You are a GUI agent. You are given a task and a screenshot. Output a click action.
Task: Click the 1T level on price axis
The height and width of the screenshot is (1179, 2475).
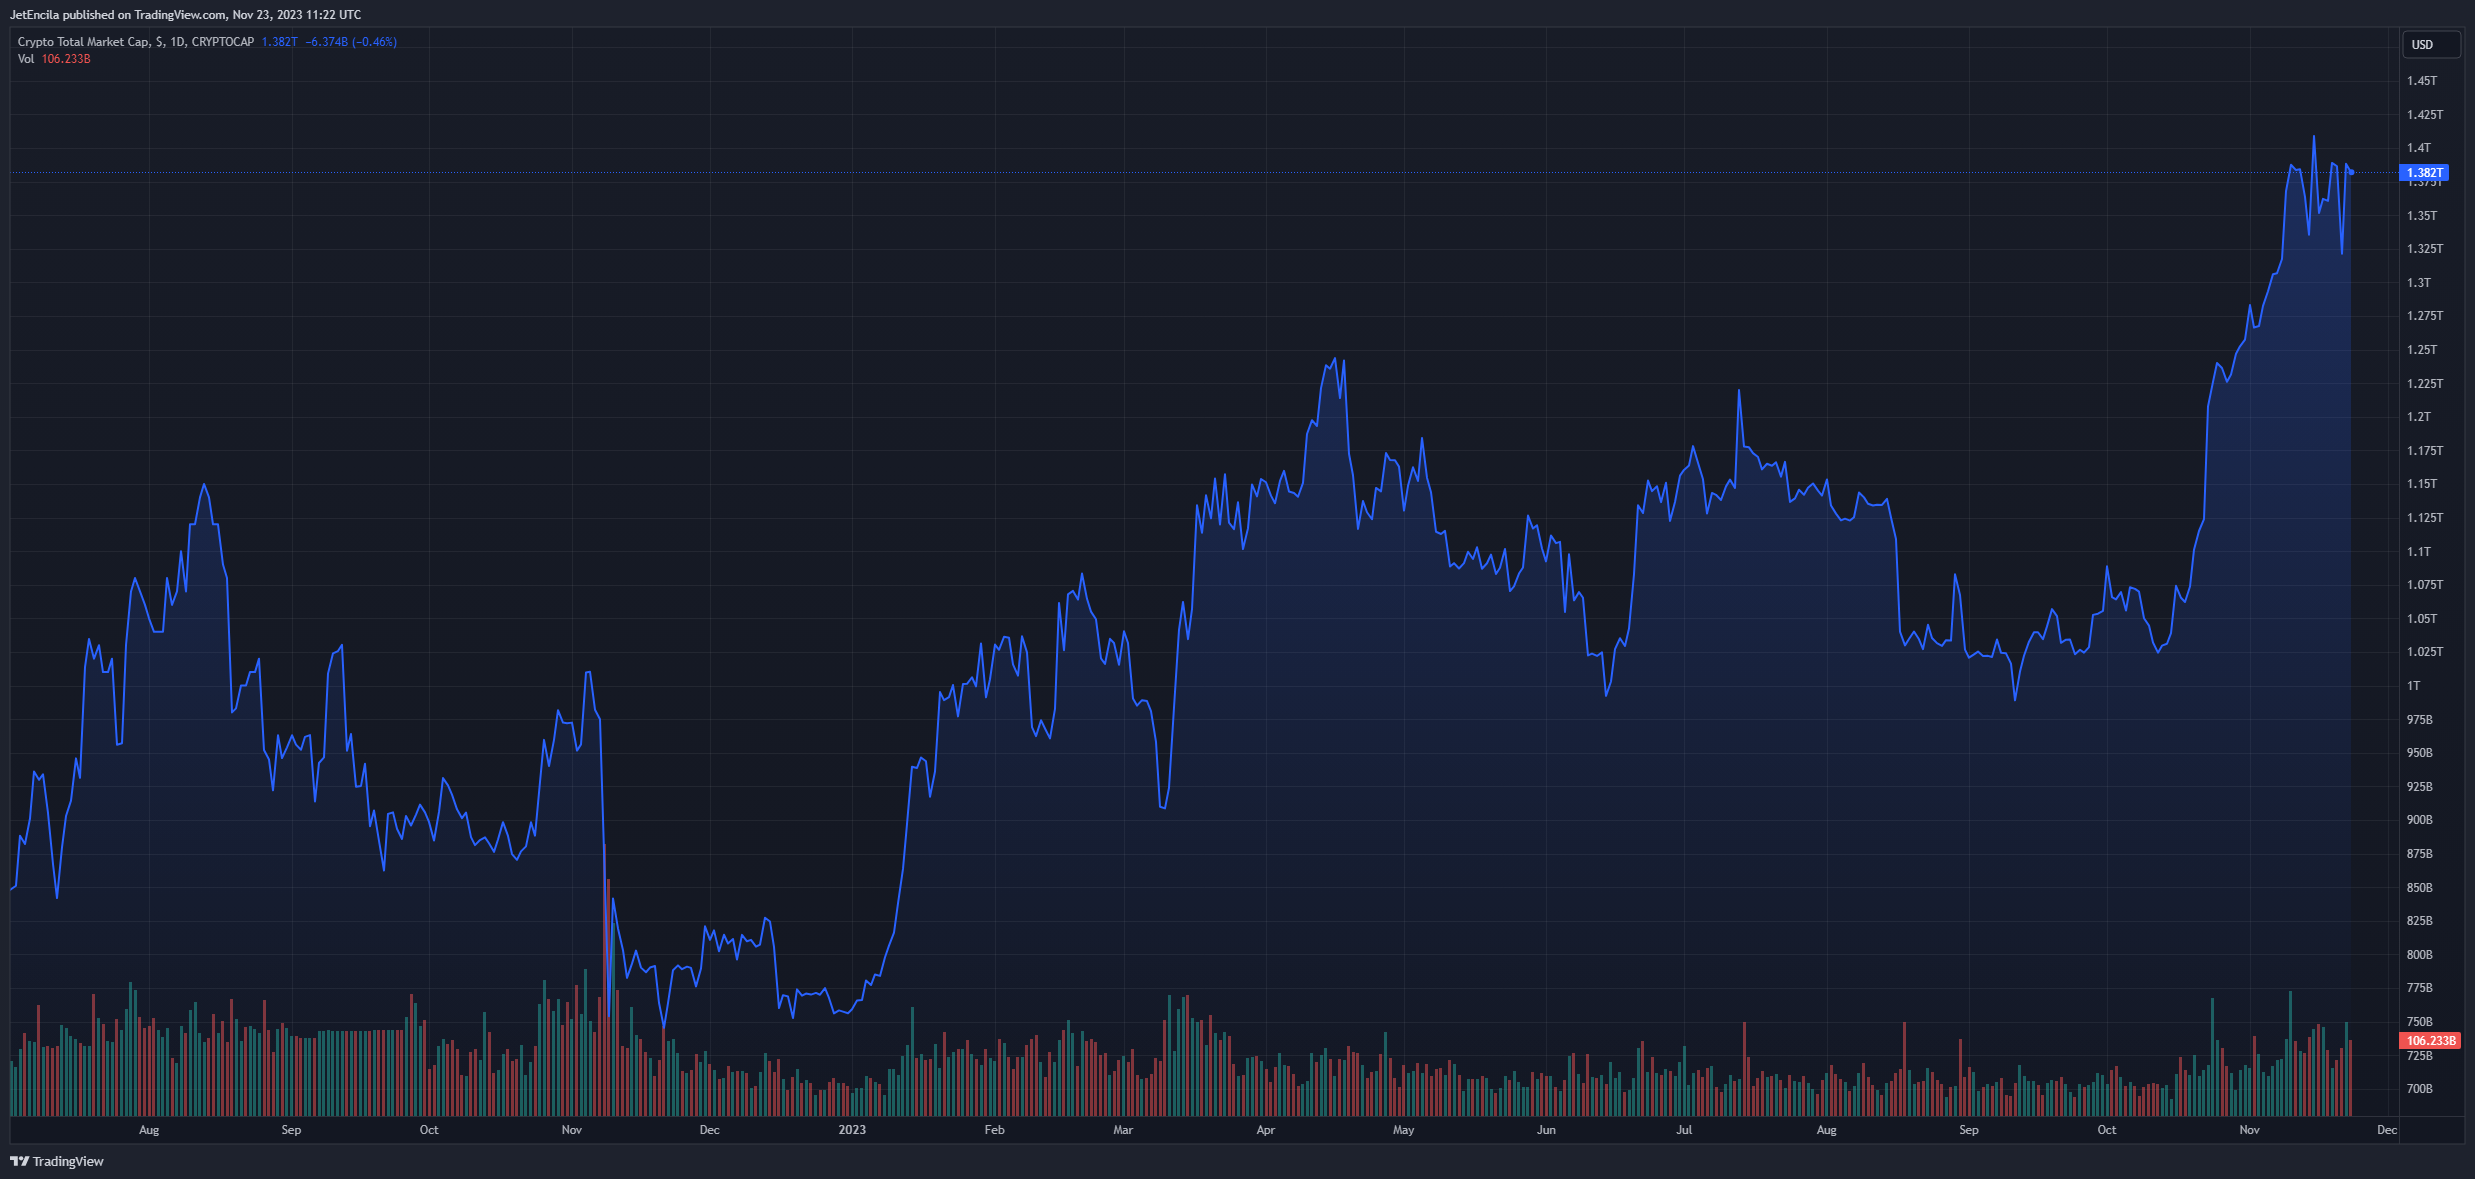pyautogui.click(x=2413, y=686)
